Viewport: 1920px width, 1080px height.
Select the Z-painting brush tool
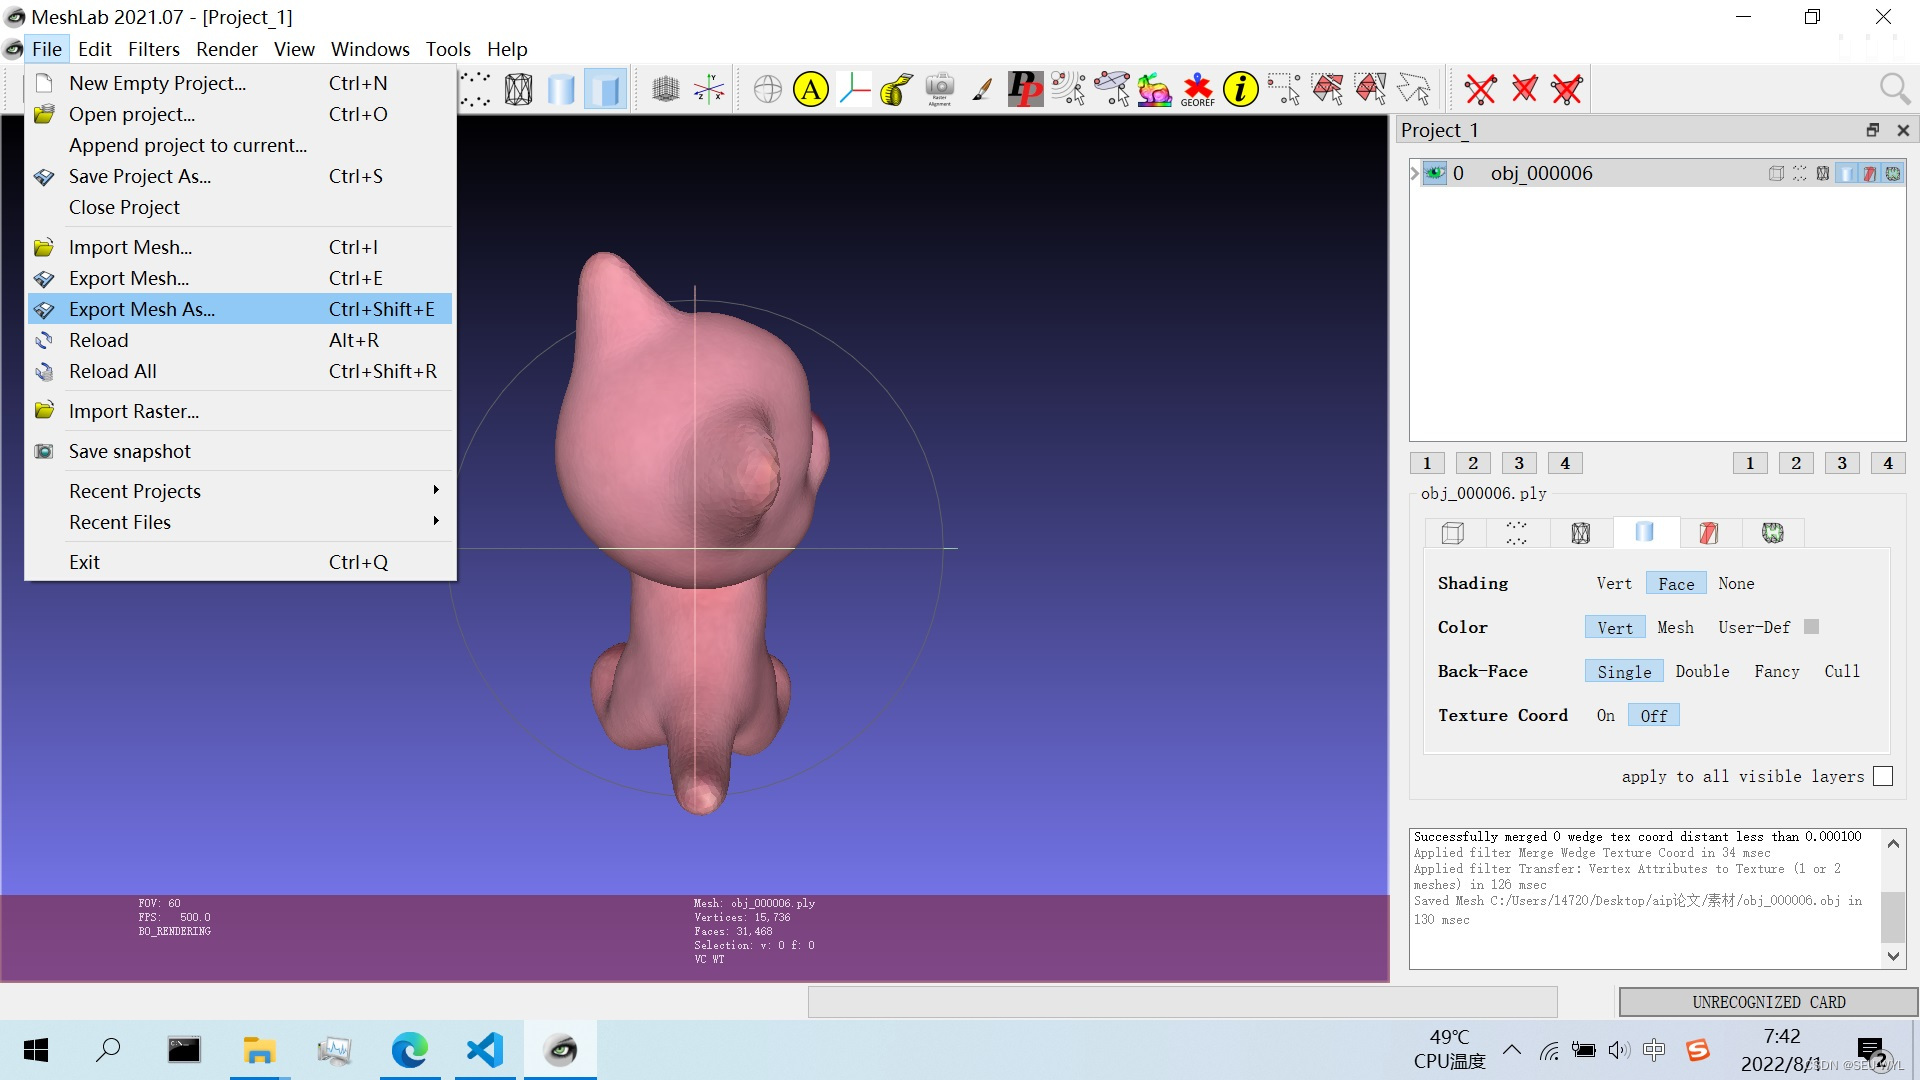[982, 89]
